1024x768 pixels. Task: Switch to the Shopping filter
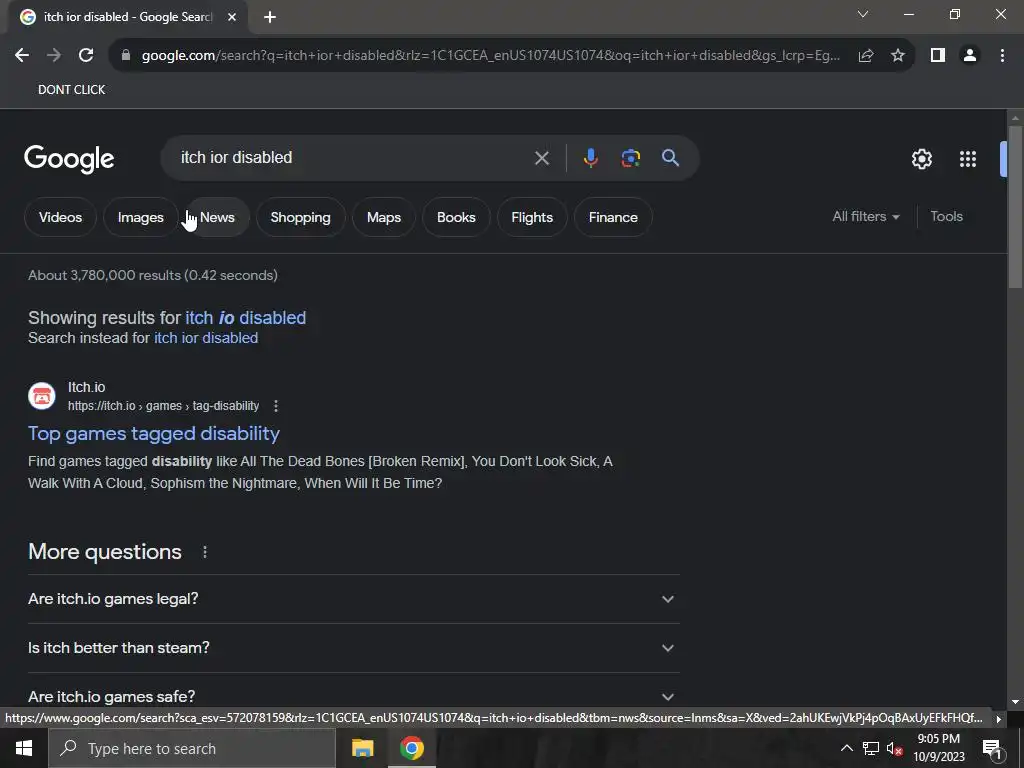click(x=300, y=217)
